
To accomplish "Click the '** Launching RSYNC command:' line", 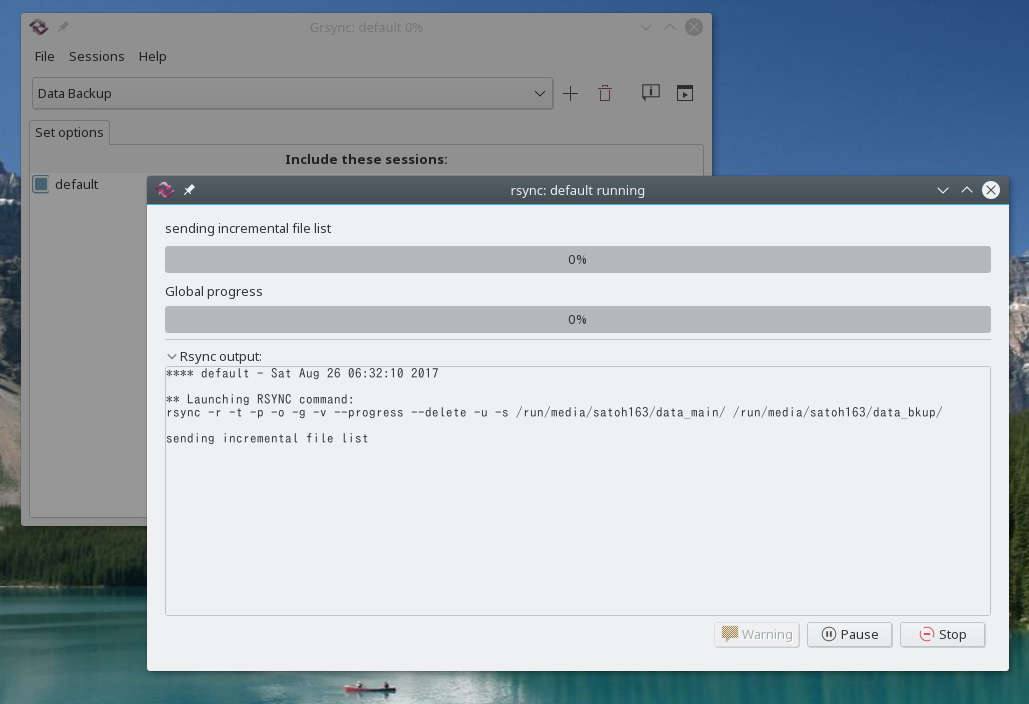I will [x=260, y=399].
